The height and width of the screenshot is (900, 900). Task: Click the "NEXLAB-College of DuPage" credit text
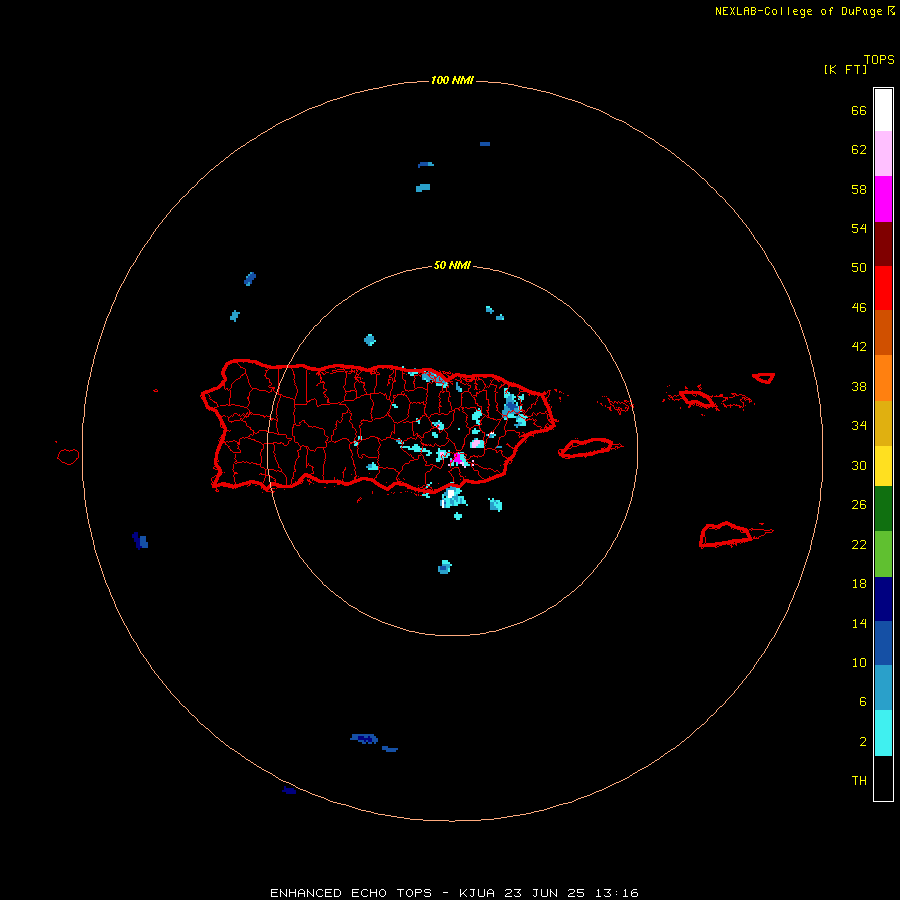798,11
